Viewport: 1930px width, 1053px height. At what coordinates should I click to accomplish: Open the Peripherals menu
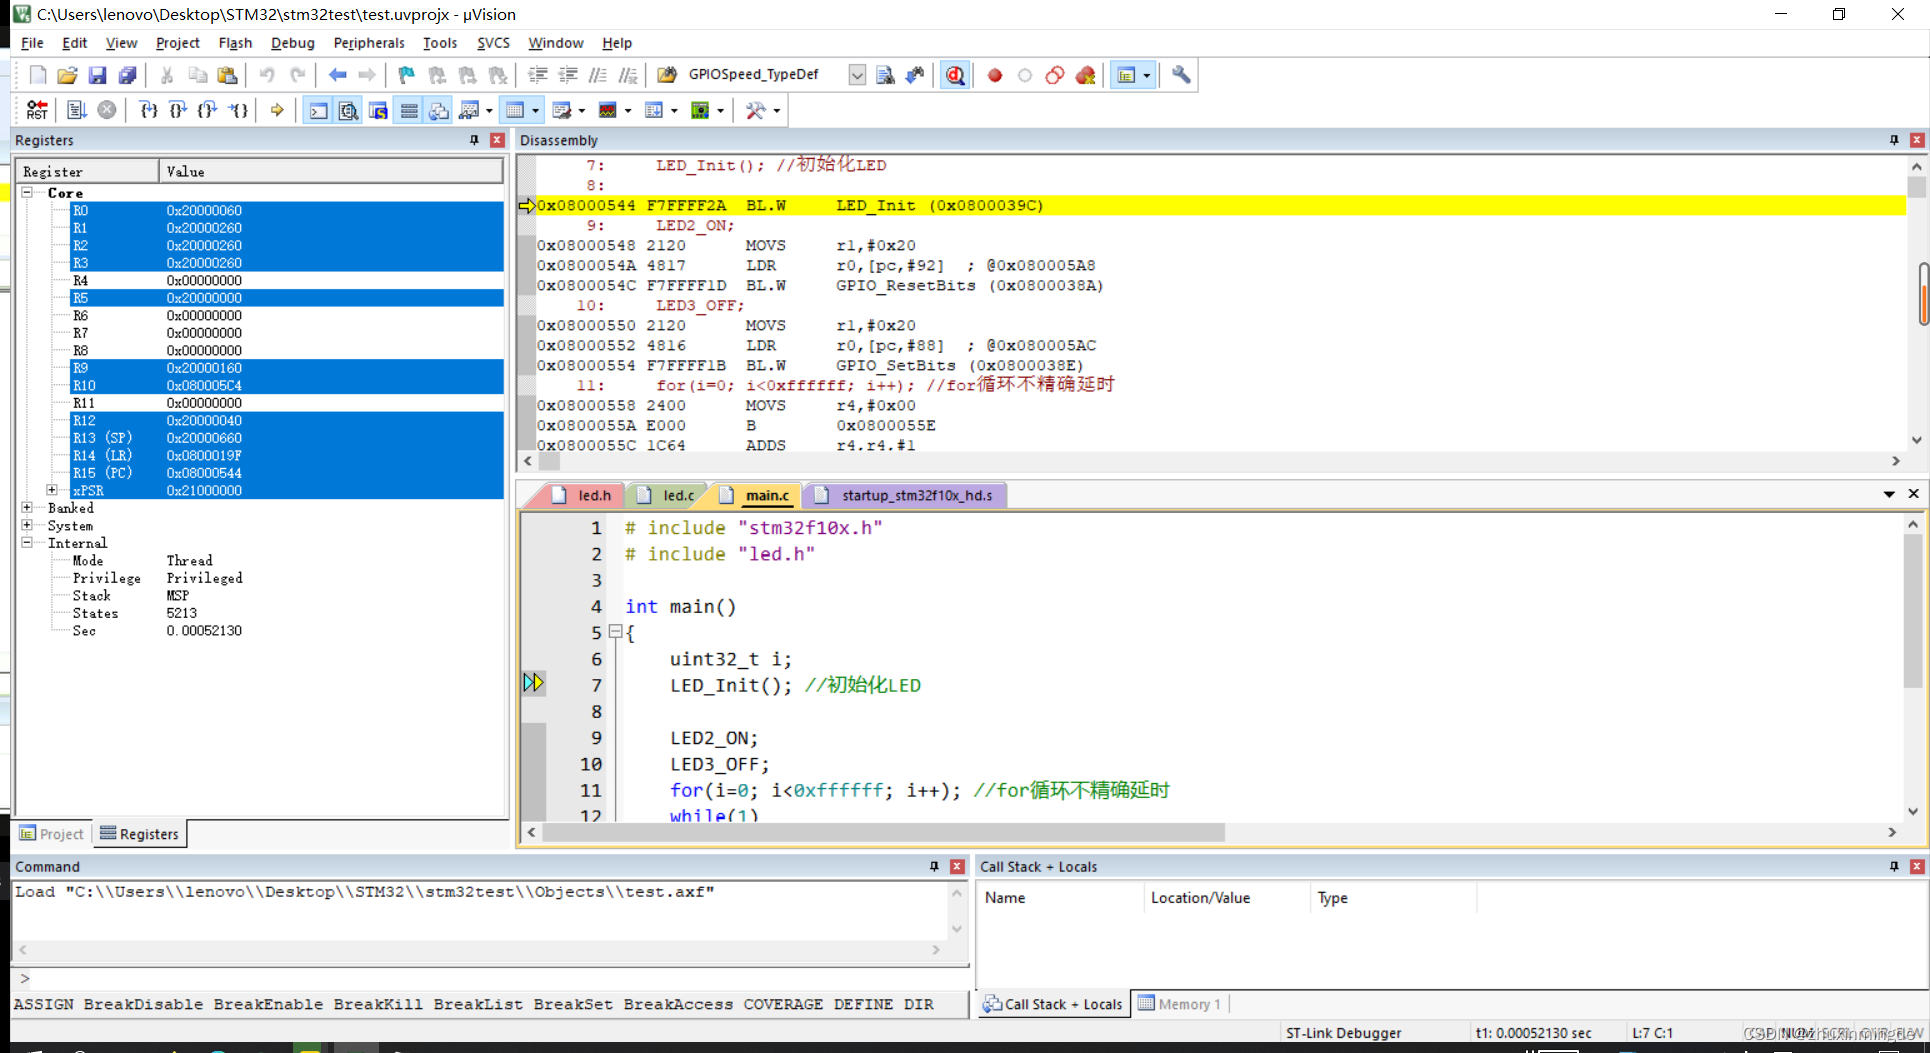point(369,43)
